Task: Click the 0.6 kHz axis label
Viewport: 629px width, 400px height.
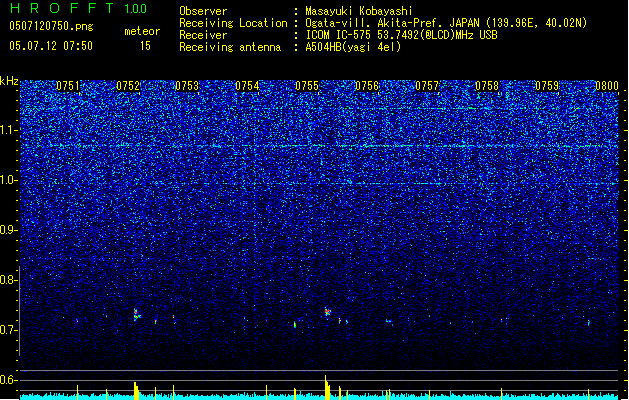Action: pyautogui.click(x=8, y=380)
